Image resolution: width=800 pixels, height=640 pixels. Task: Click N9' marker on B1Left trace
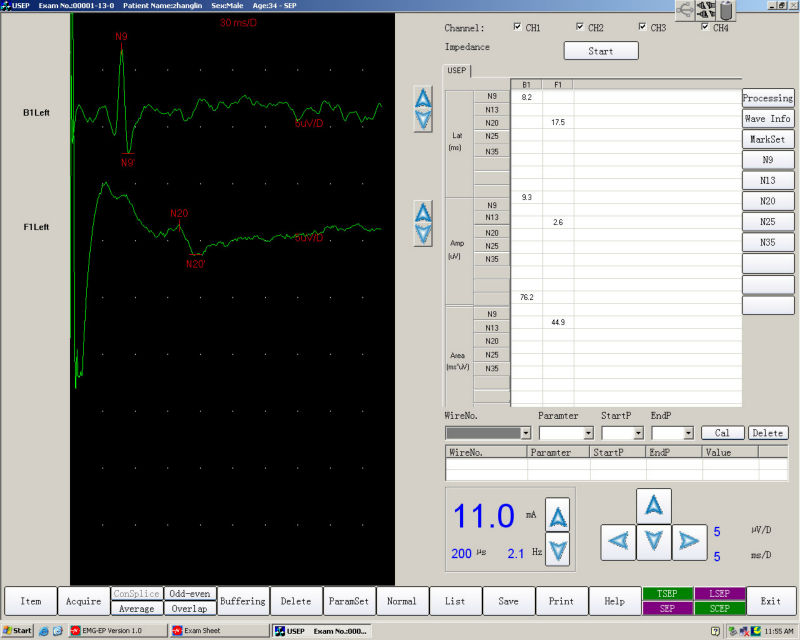pos(128,162)
